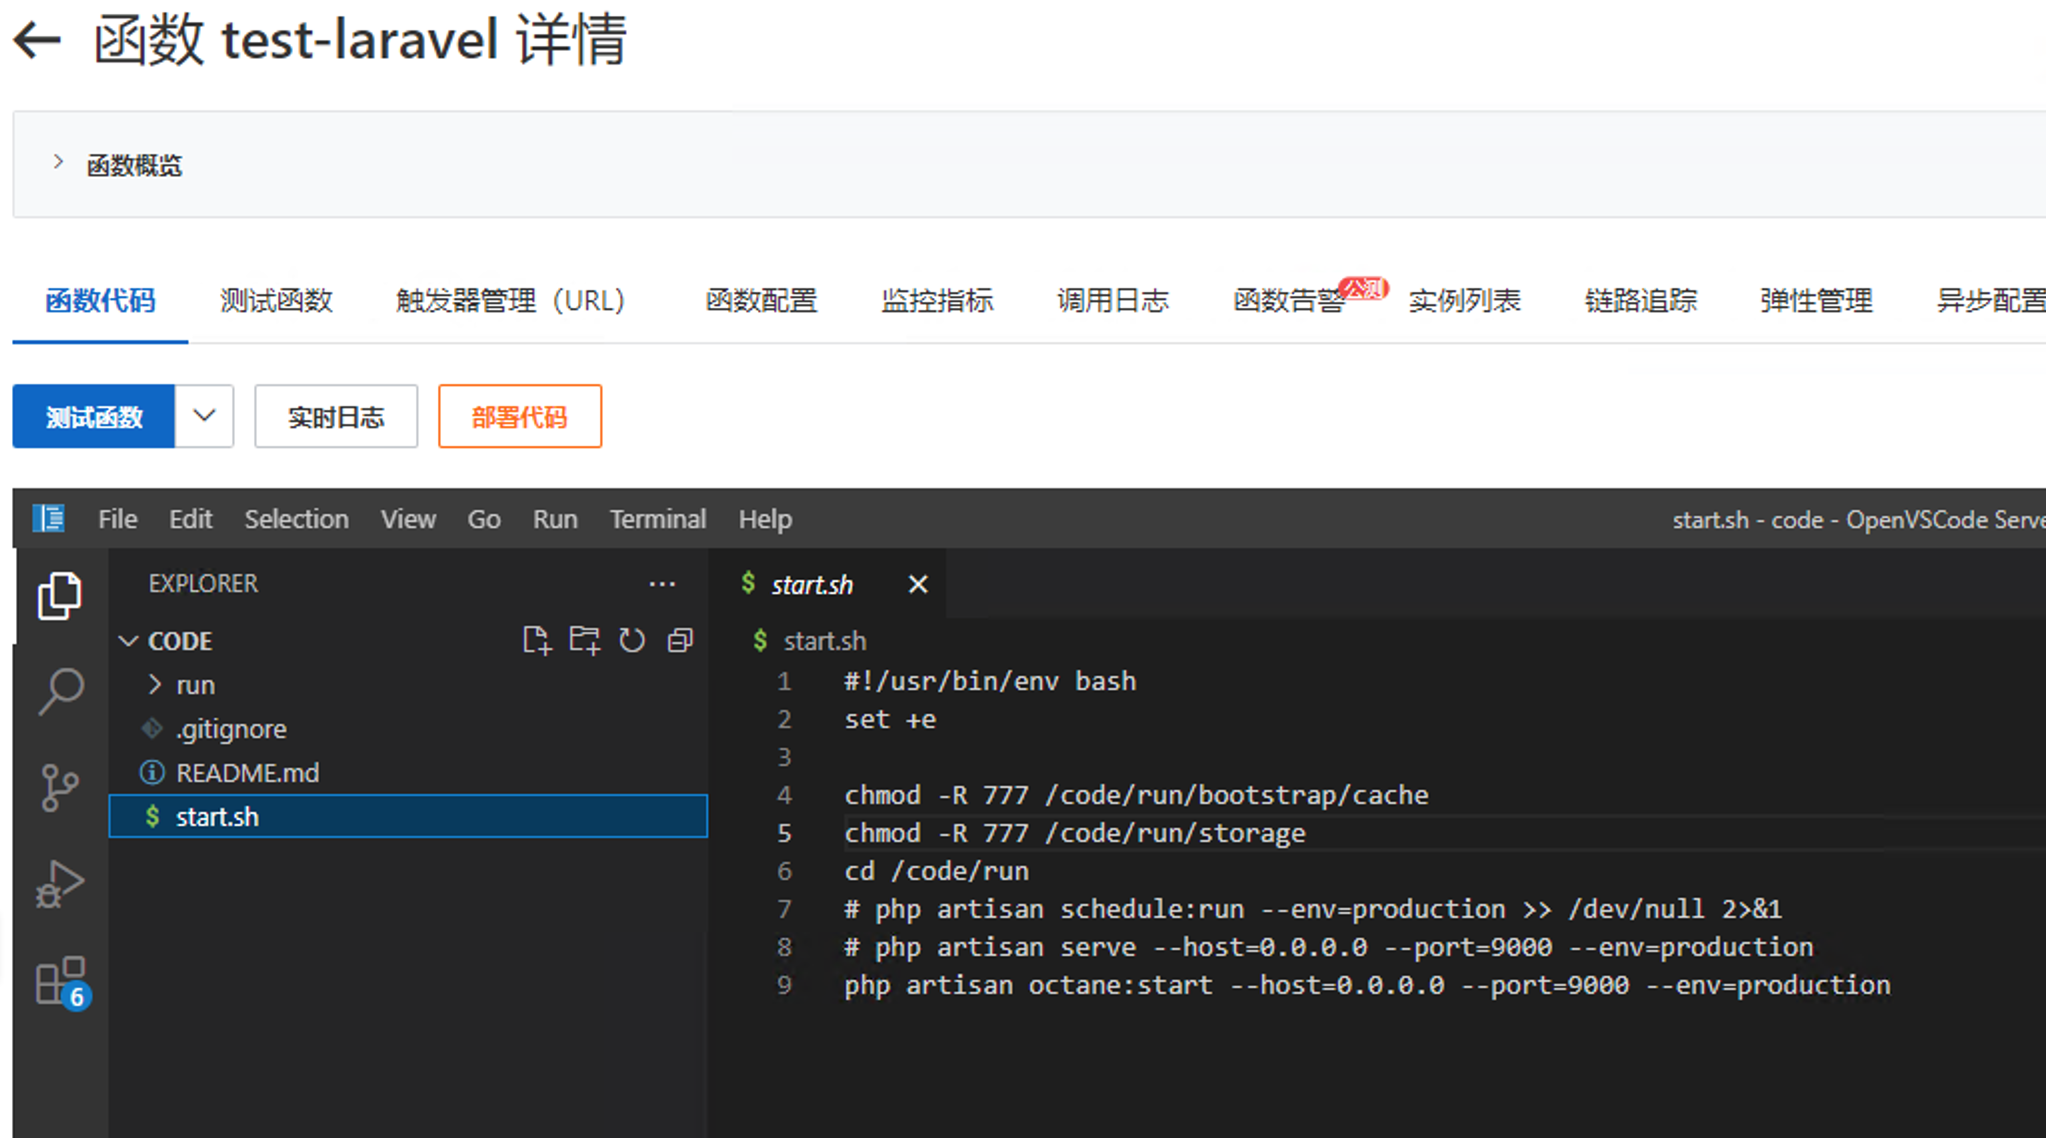Click the chmod bootstrap/cache line
Viewport: 2046px width, 1138px height.
pyautogui.click(x=1136, y=795)
